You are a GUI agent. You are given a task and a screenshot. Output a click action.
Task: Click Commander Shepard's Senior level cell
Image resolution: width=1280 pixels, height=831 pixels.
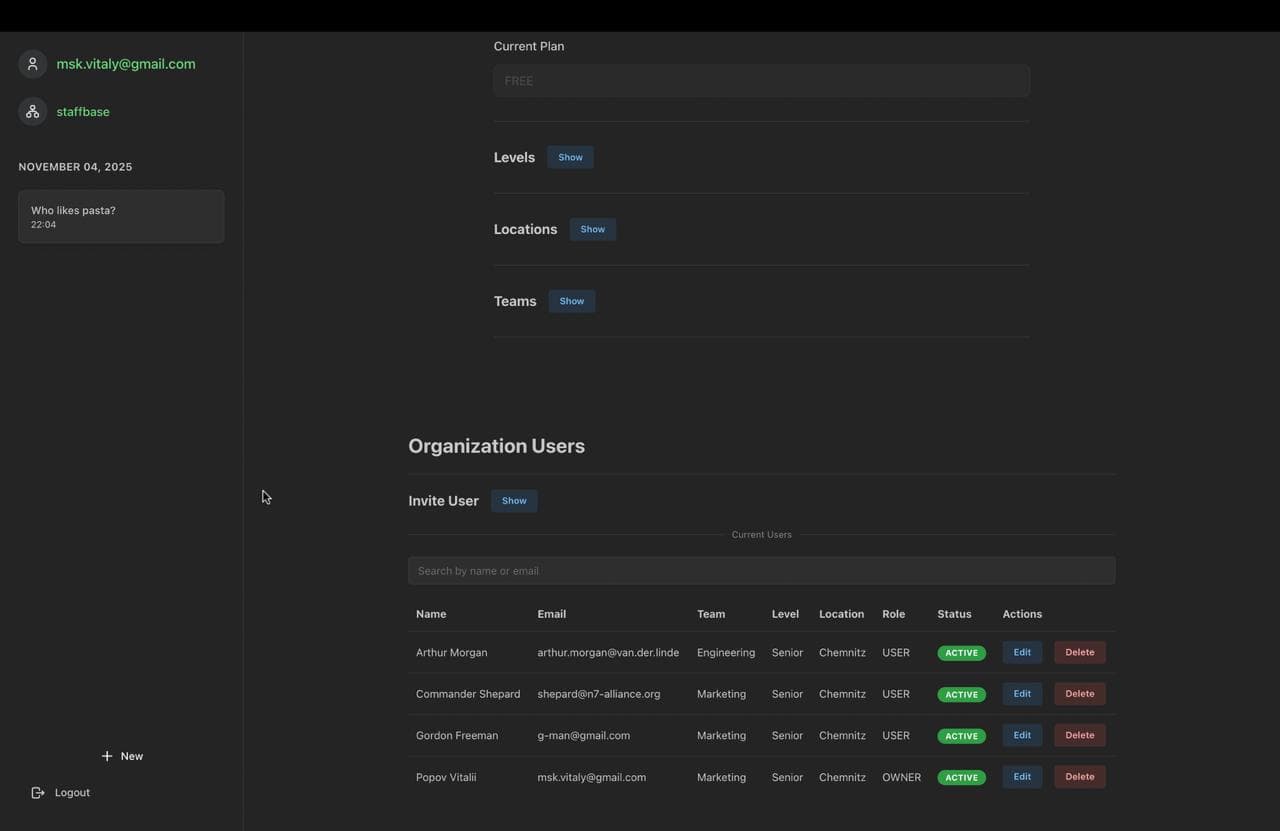[787, 694]
